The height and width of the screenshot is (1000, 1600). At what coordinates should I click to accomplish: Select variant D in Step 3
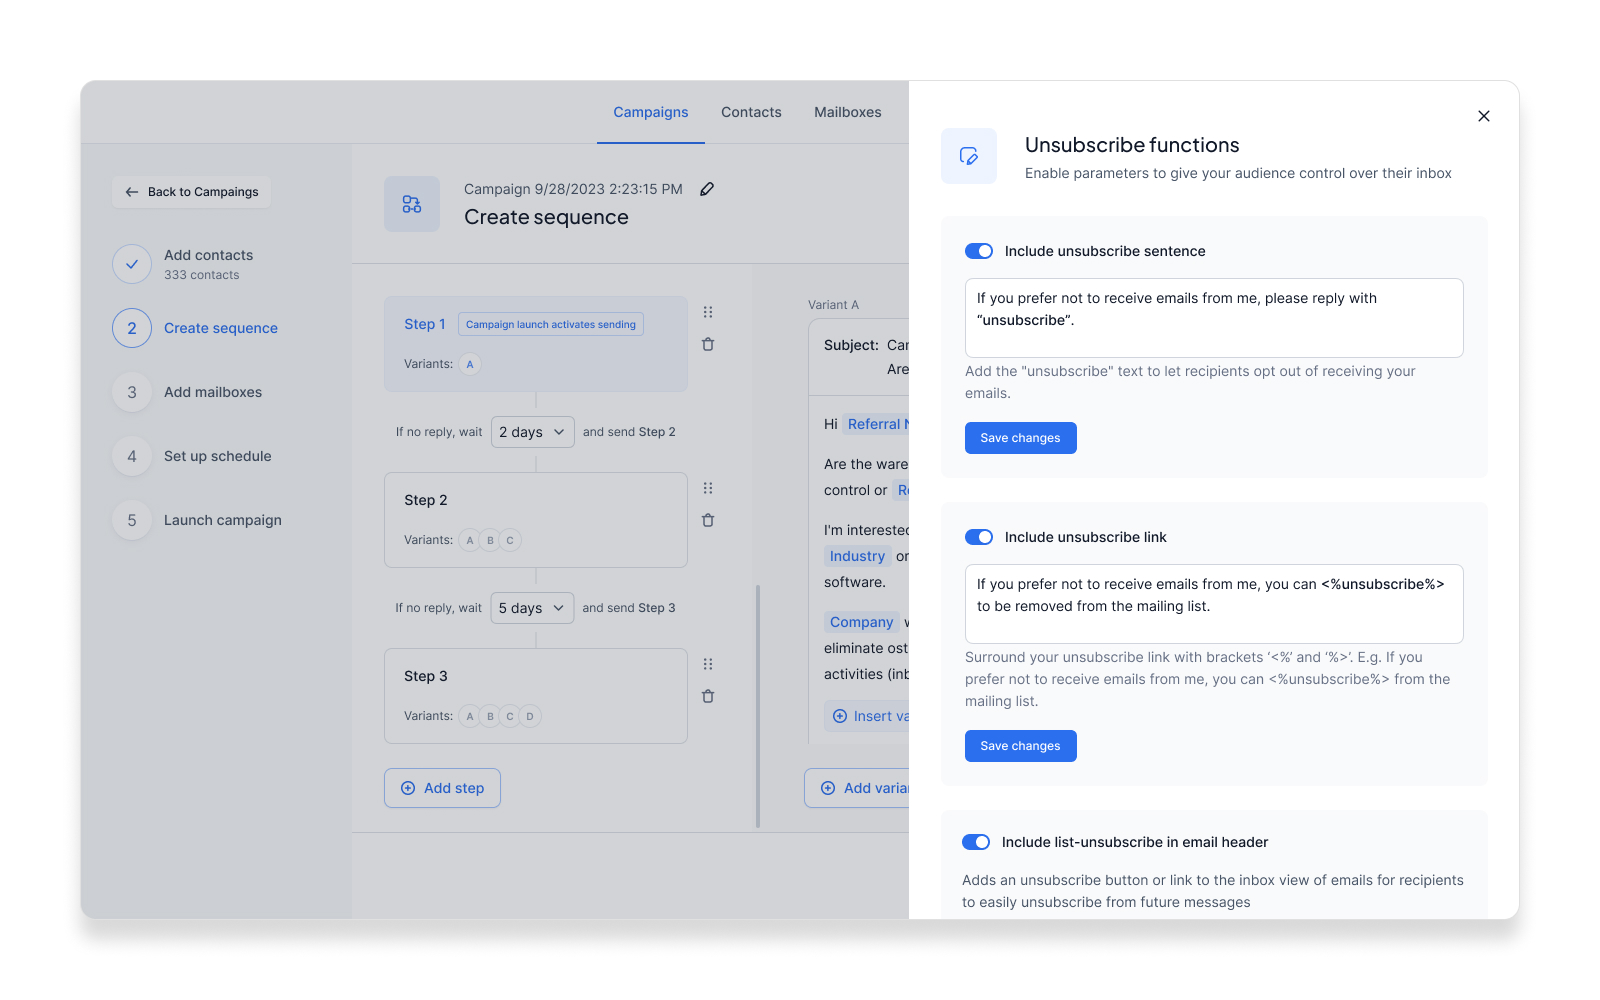(x=530, y=716)
